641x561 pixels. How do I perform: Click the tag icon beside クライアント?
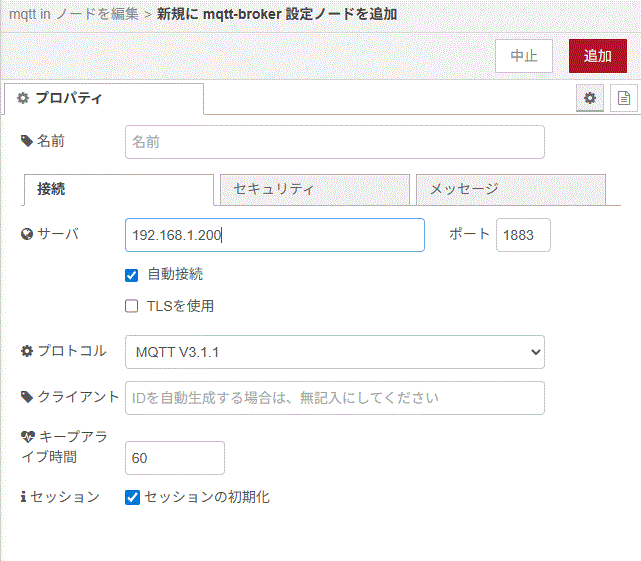pyautogui.click(x=27, y=397)
